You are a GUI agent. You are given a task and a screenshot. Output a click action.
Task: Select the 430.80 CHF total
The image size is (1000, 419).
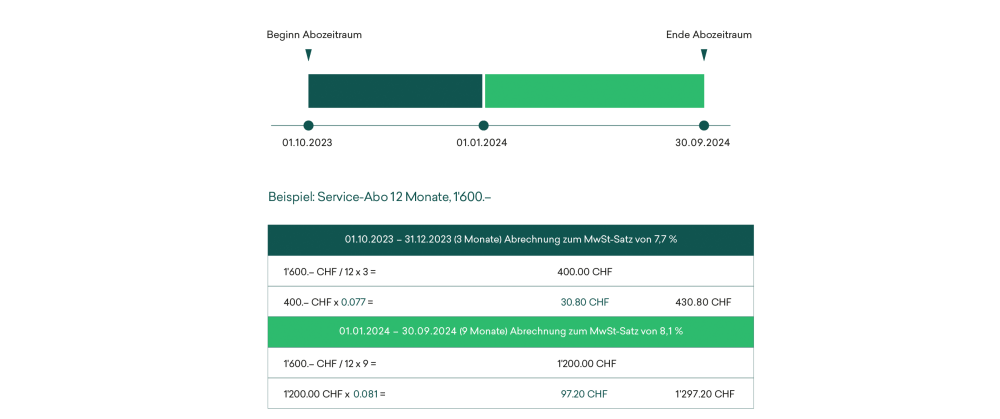(704, 302)
